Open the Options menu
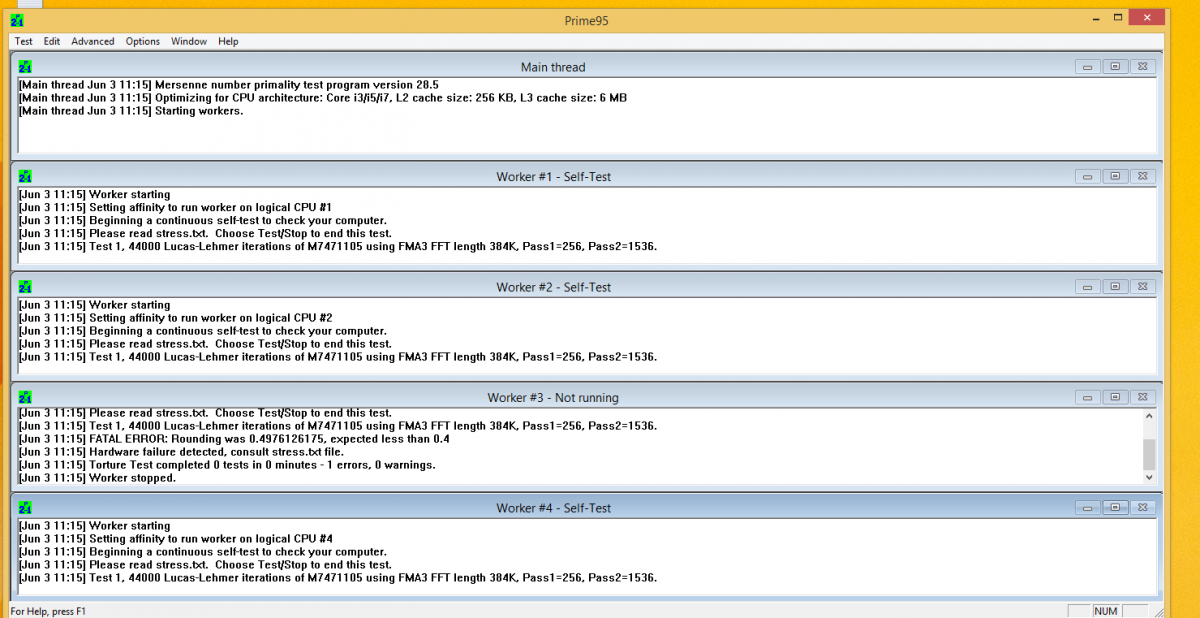Screen dimensions: 1200x618 pos(143,41)
